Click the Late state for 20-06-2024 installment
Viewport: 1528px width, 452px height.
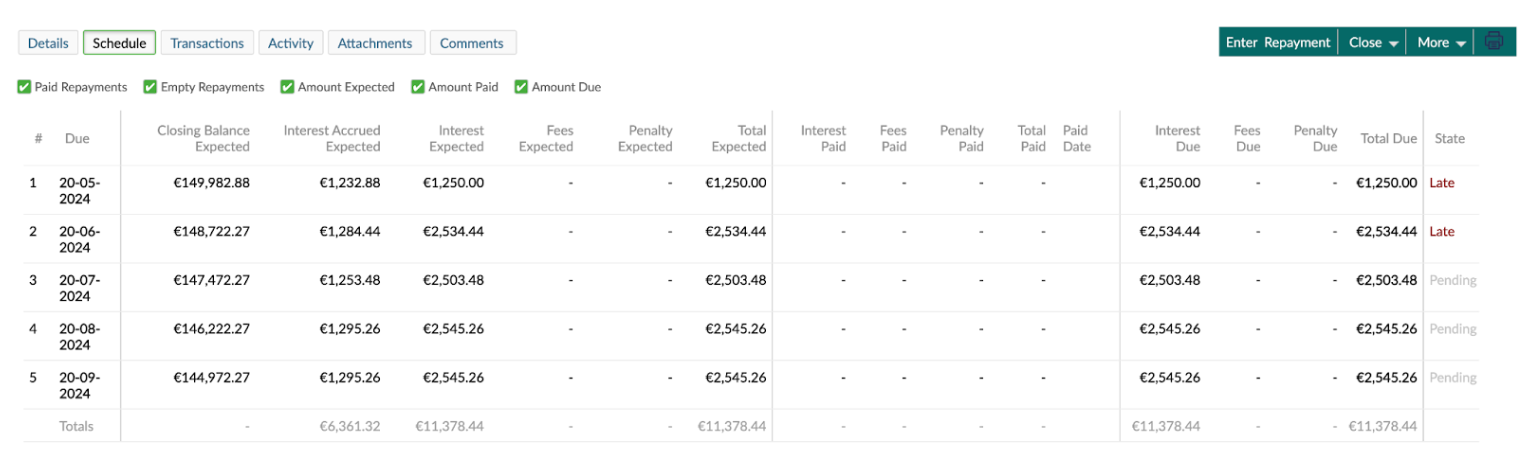1442,232
